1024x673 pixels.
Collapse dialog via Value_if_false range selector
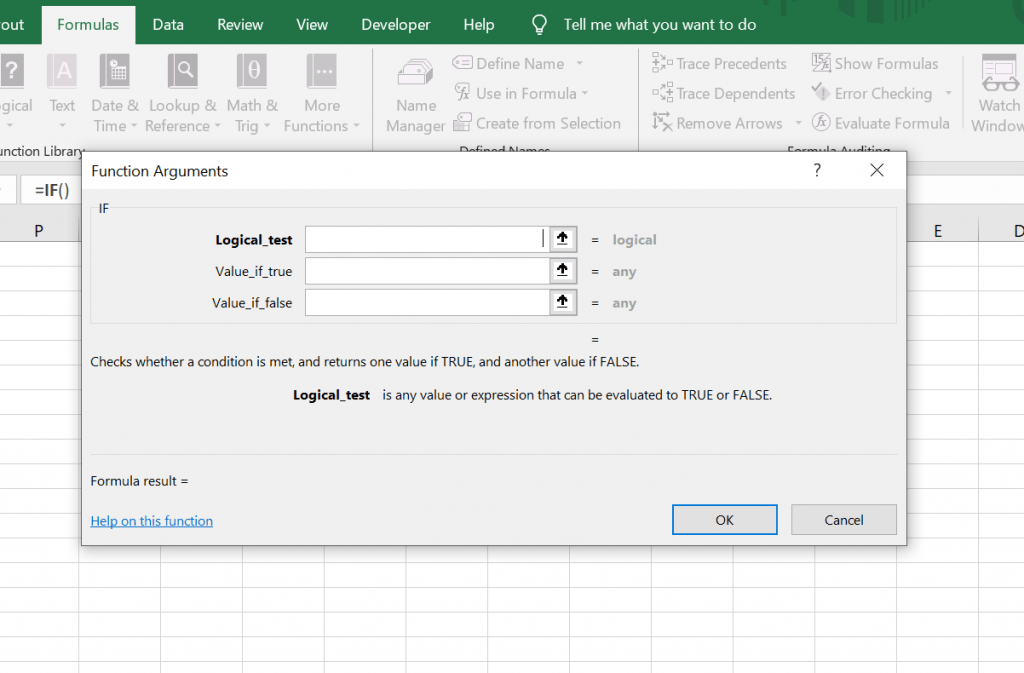click(x=562, y=302)
